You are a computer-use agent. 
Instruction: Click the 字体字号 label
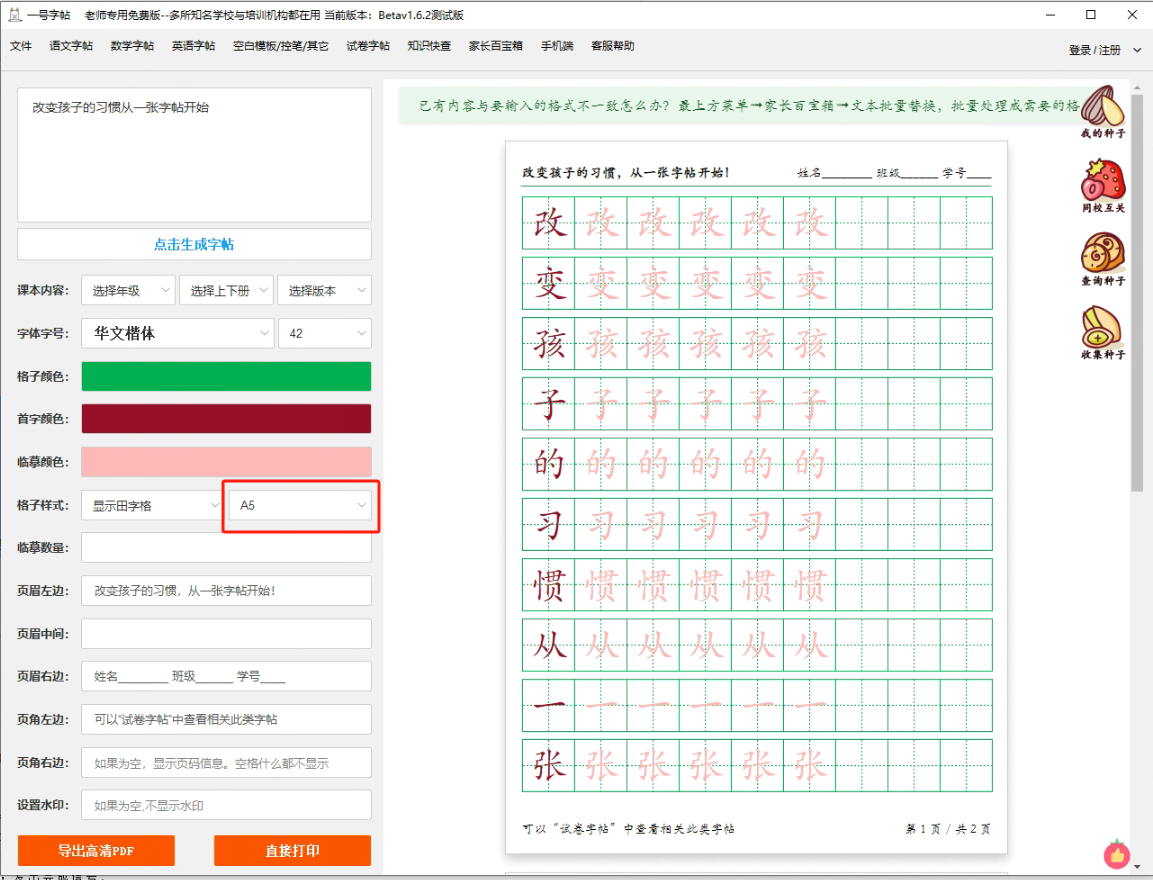tap(43, 333)
